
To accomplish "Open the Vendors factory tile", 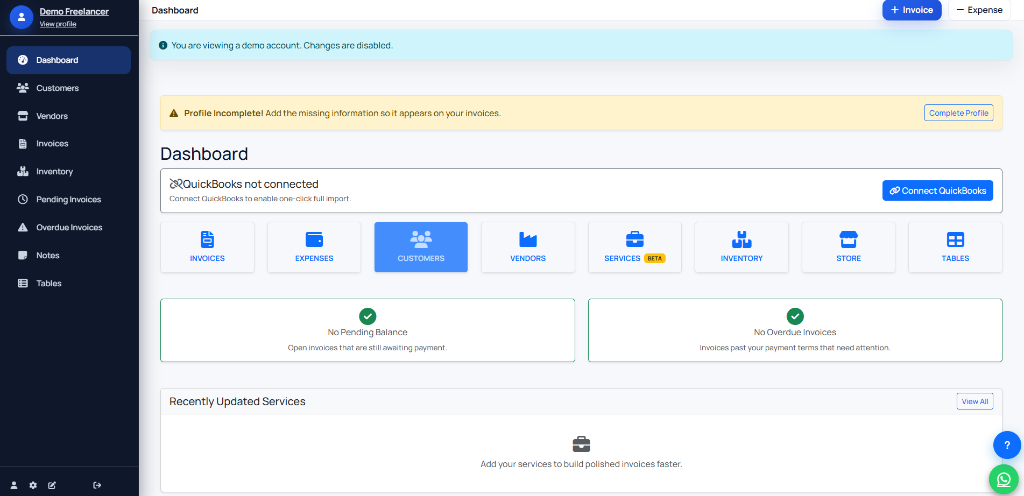I will click(528, 247).
